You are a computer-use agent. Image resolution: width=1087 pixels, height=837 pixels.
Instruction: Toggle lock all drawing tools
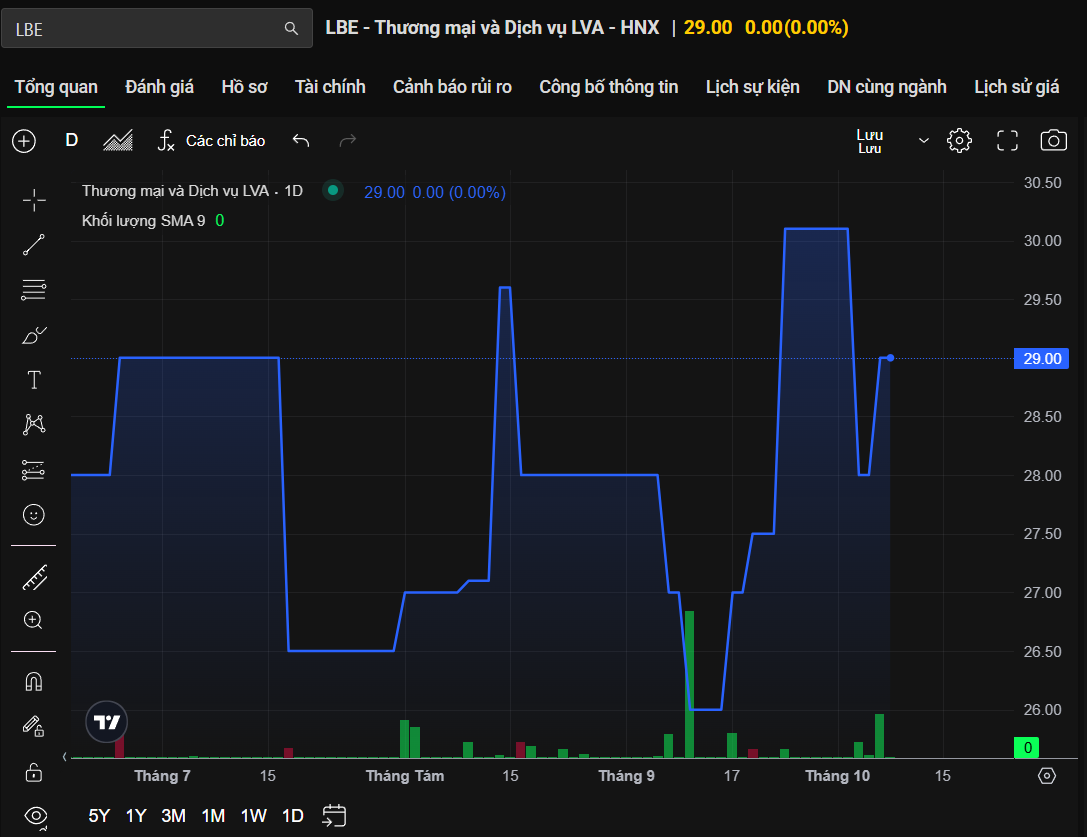click(x=34, y=771)
